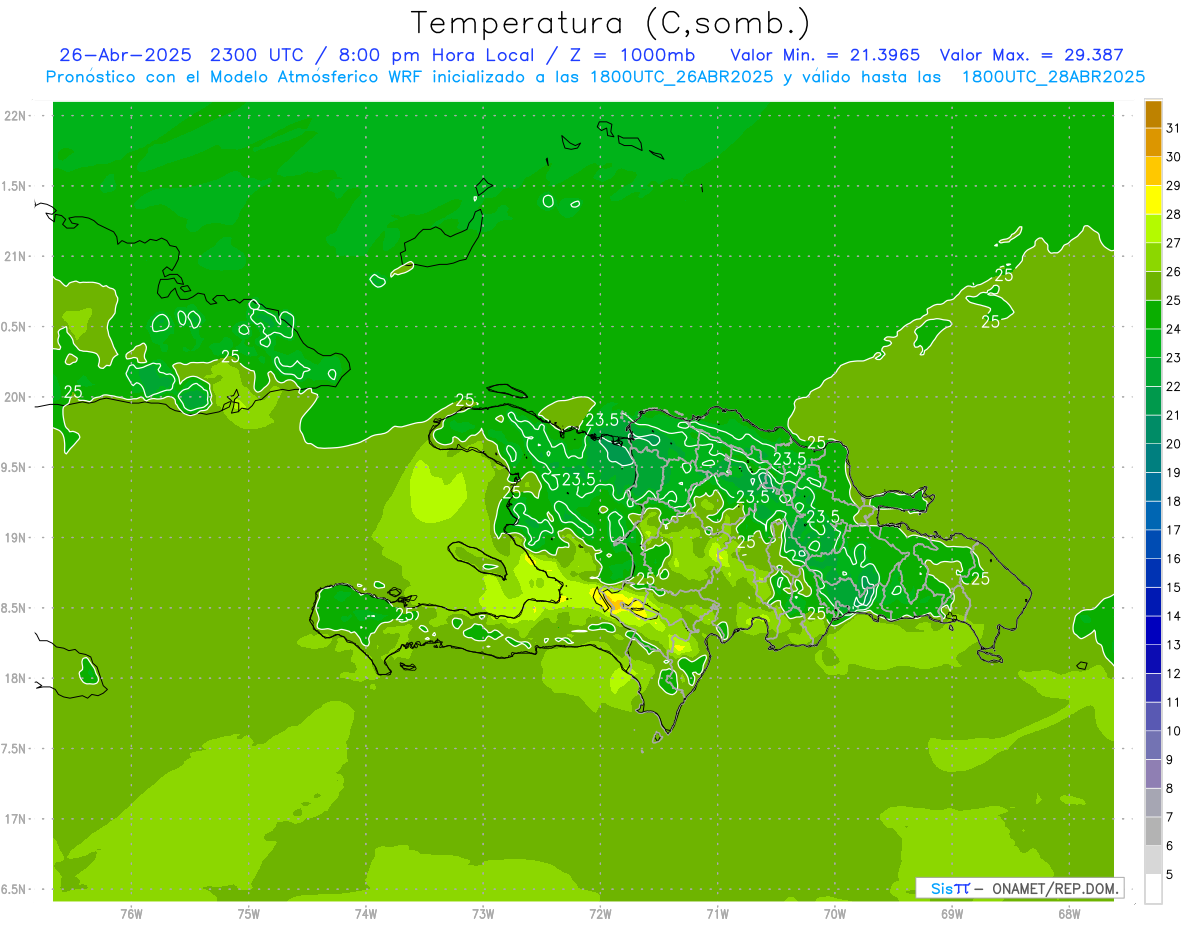
Task: Click the legend value '18'
Action: point(1173,502)
